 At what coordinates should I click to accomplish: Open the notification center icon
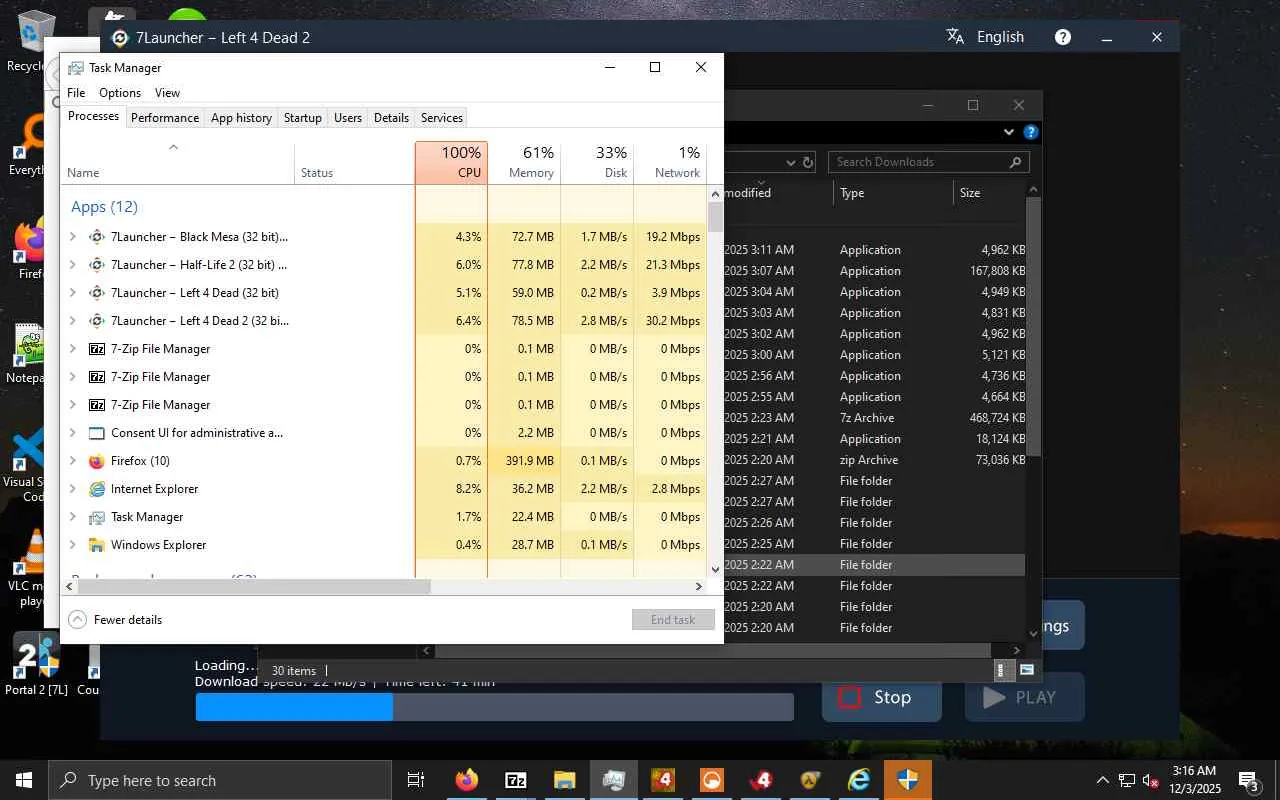pyautogui.click(x=1248, y=780)
